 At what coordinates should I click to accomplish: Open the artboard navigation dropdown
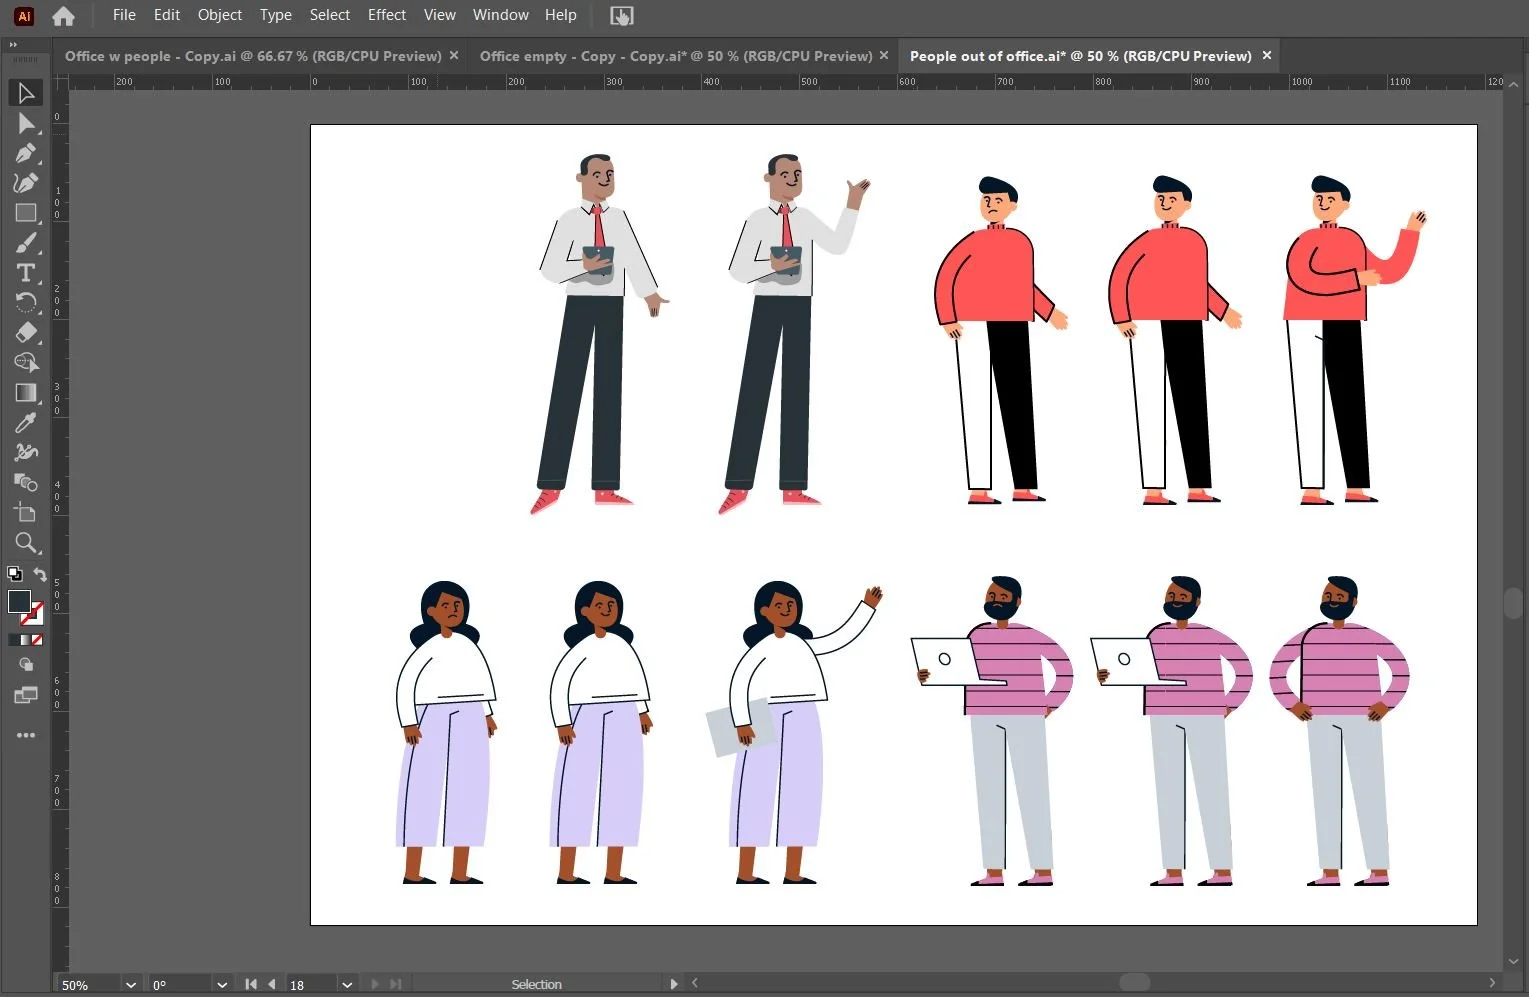[x=346, y=985]
